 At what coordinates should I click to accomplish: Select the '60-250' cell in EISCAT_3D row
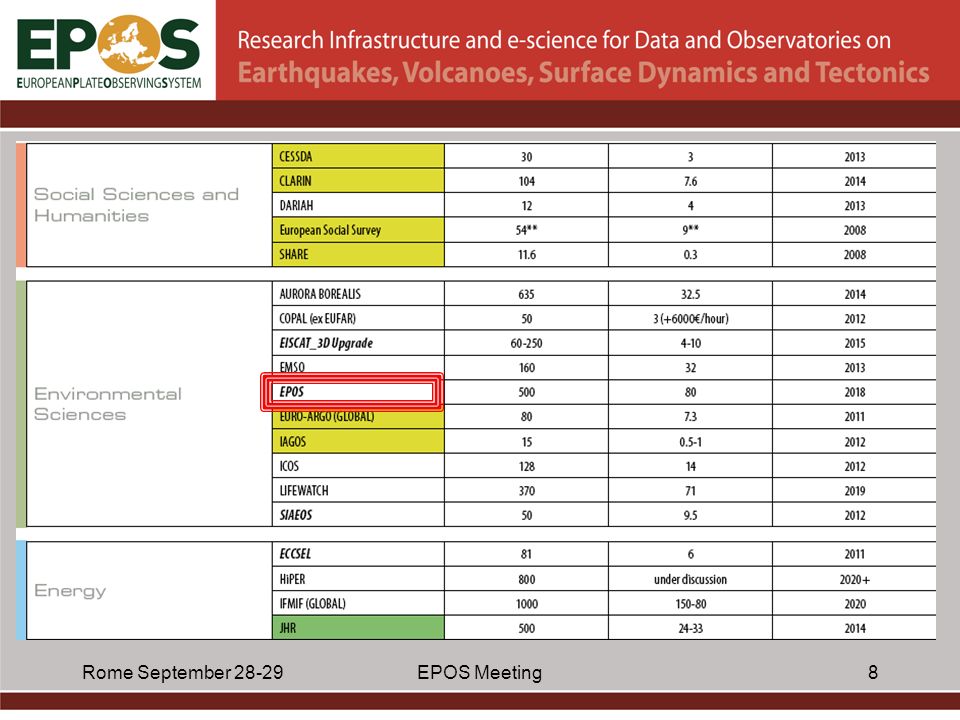click(x=527, y=343)
